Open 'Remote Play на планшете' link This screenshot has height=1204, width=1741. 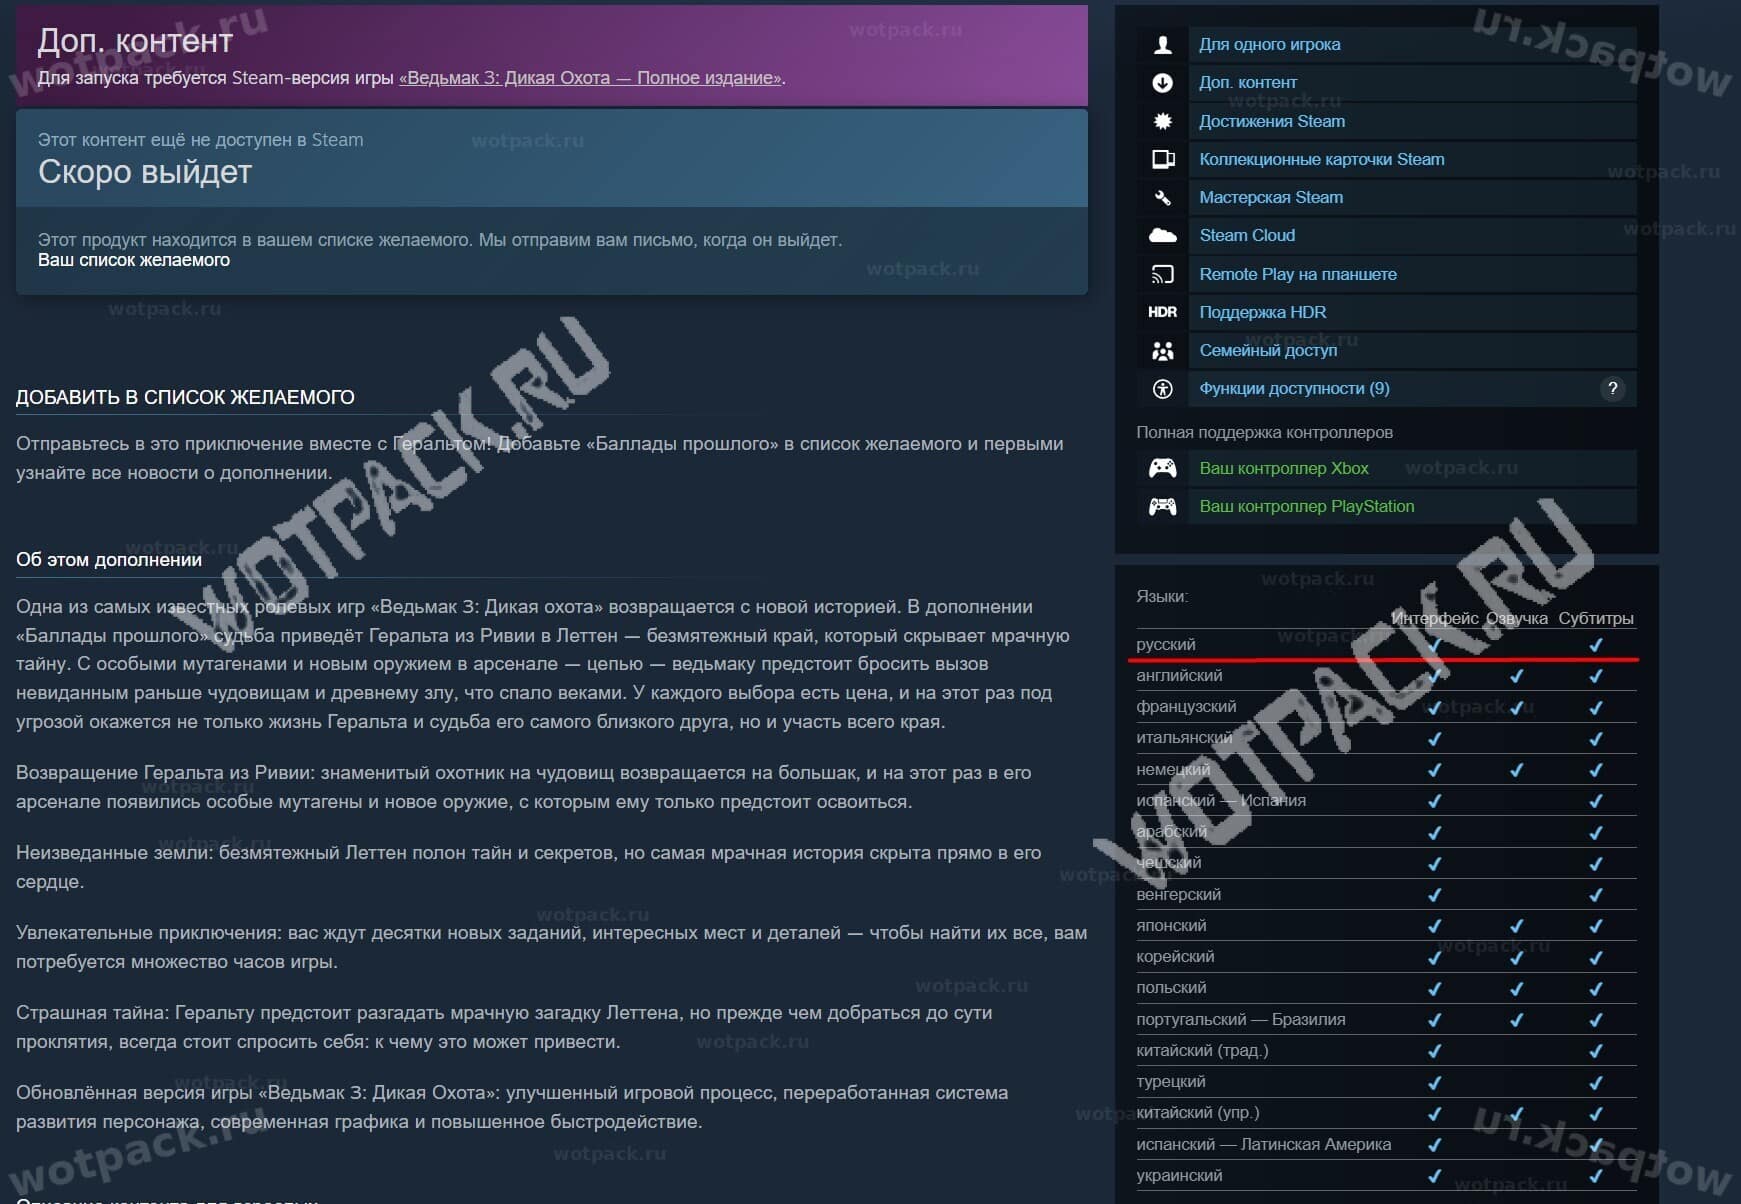[x=1298, y=274]
